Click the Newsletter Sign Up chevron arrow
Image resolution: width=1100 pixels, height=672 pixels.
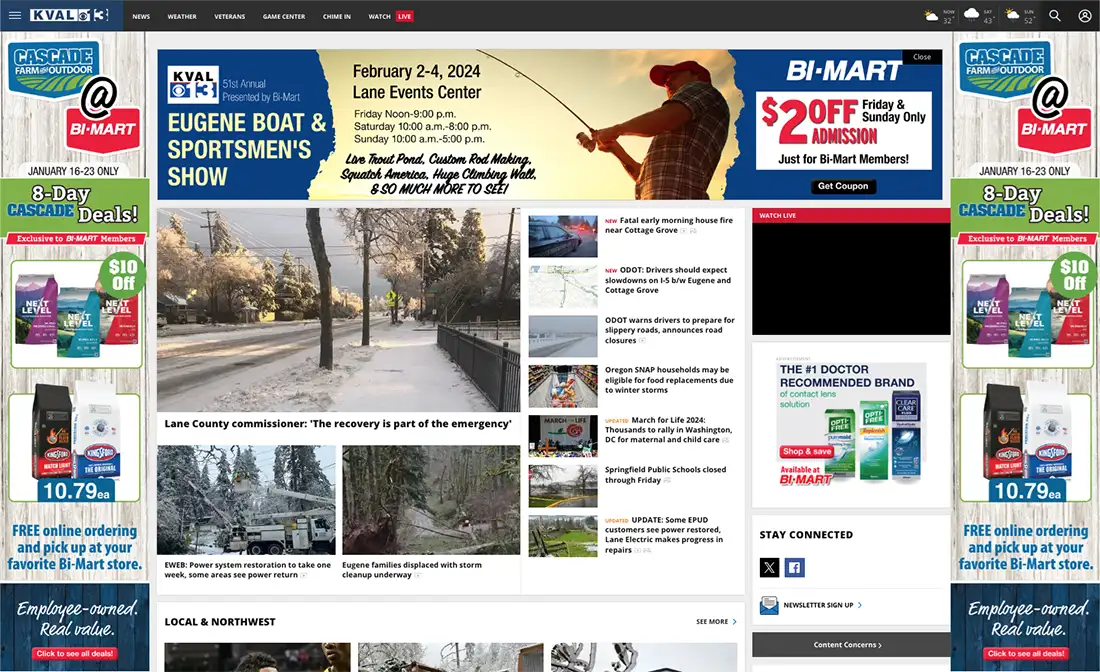point(860,605)
